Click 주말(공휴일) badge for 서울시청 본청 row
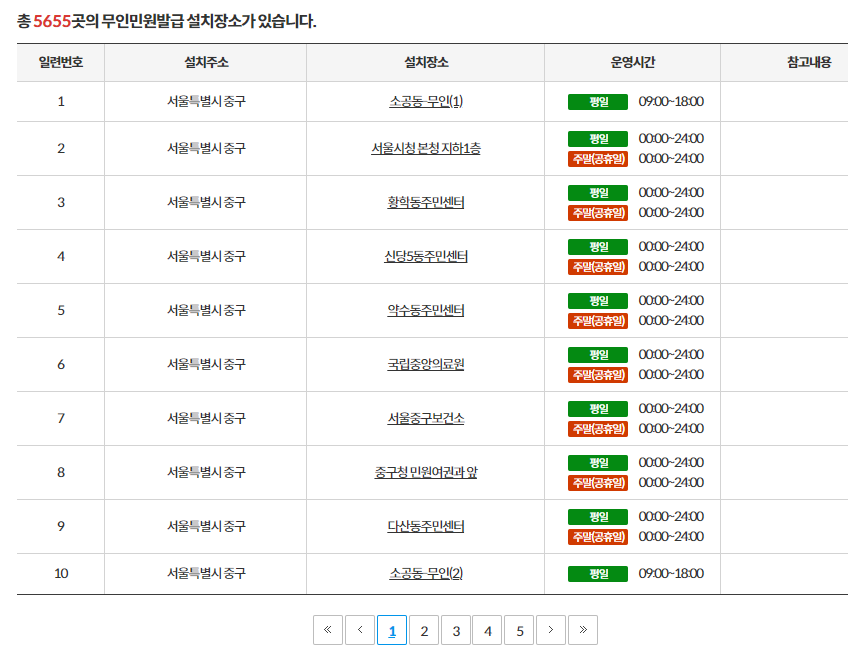Image resolution: width=848 pixels, height=654 pixels. (598, 159)
